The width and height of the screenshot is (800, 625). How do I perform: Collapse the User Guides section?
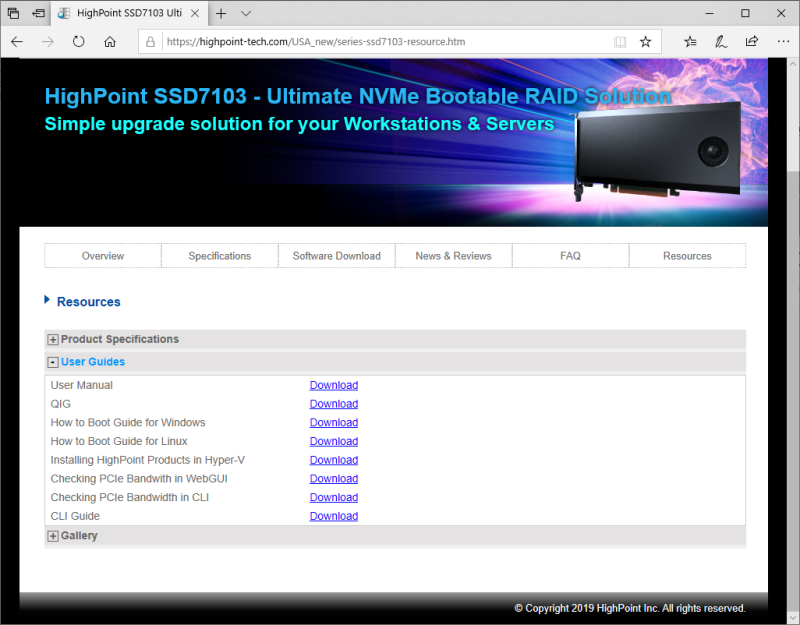[x=53, y=362]
